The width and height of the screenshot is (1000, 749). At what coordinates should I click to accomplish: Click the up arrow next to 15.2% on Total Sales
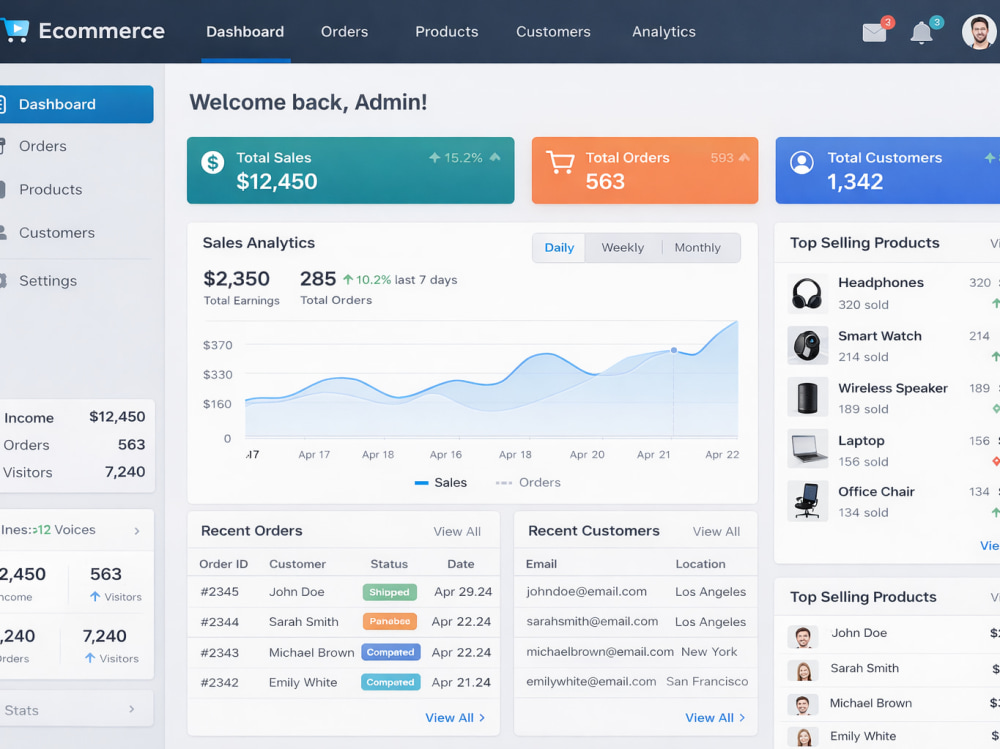(435, 158)
